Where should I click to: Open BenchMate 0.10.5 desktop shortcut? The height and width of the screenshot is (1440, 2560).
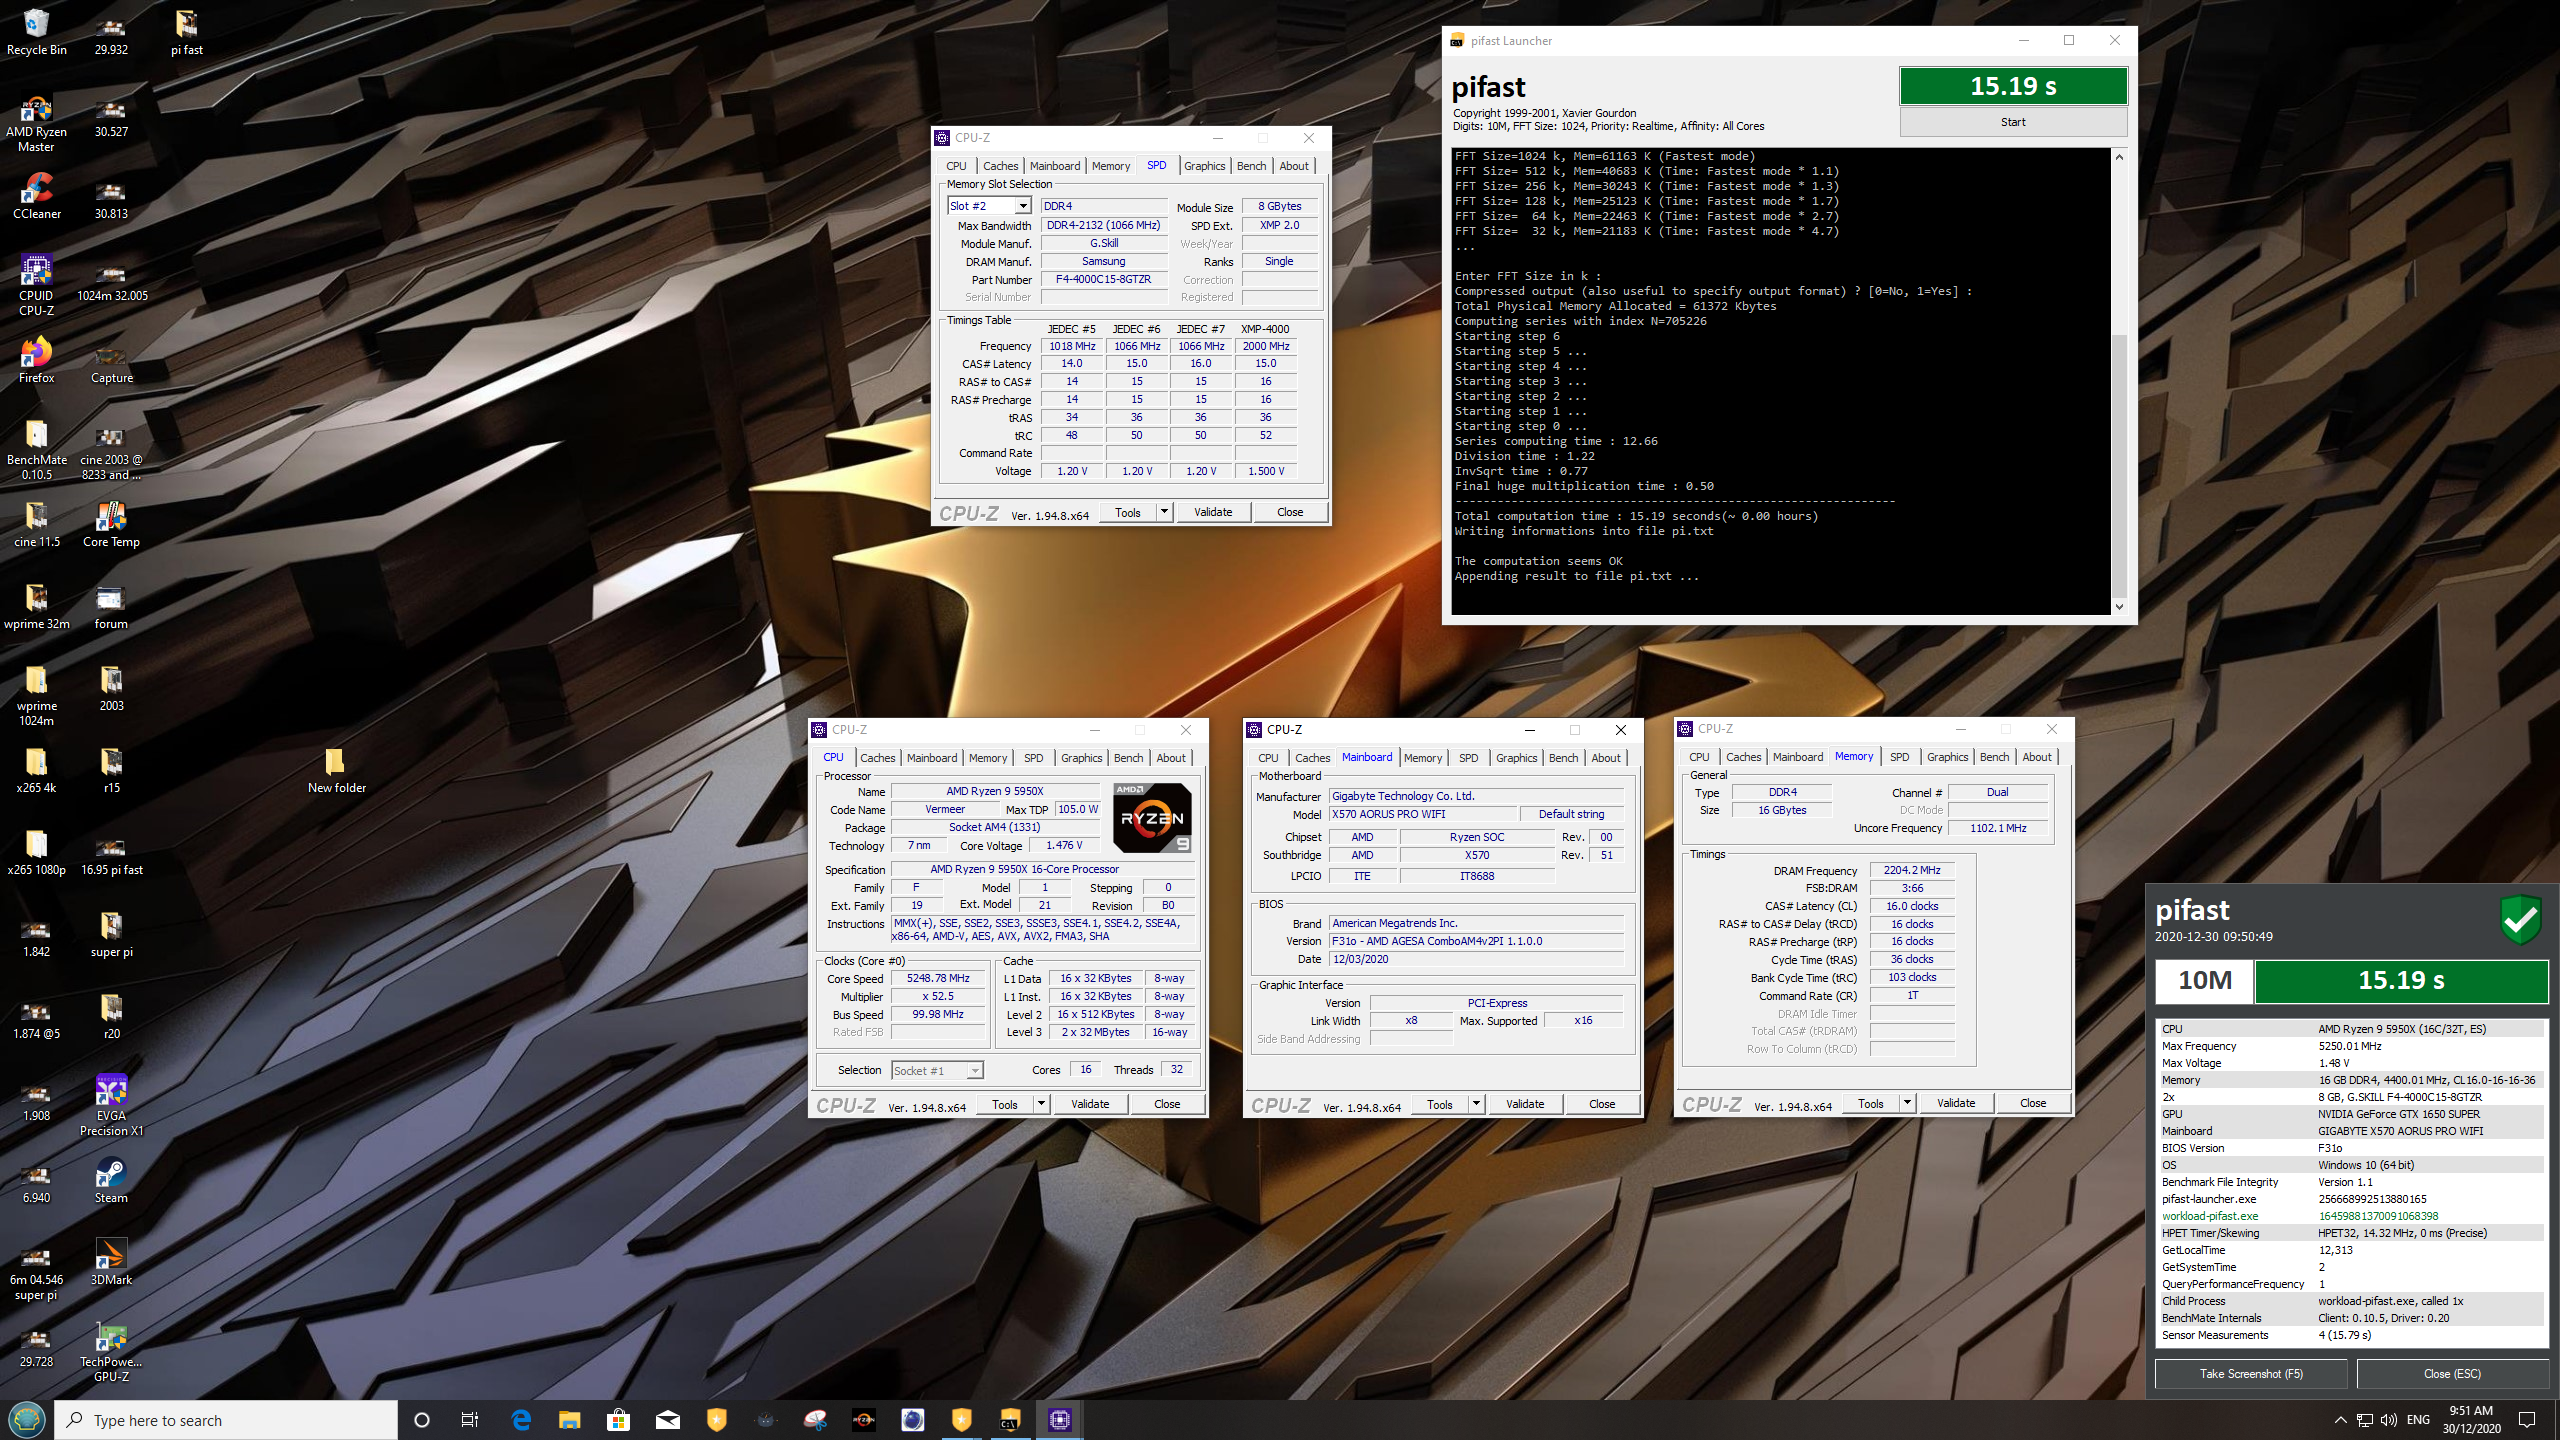point(36,451)
